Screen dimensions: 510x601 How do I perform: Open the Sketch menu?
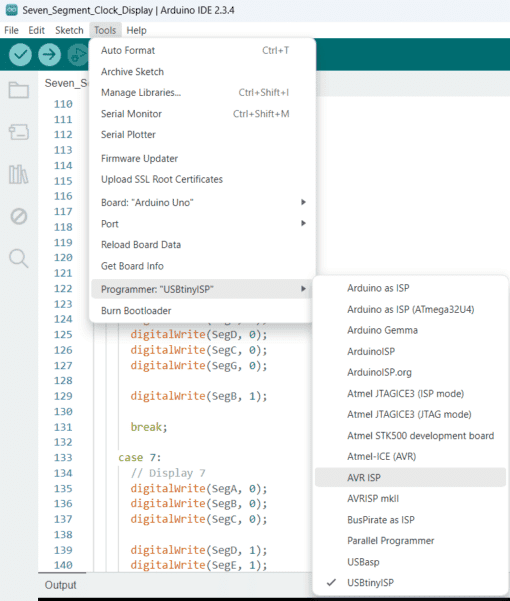pyautogui.click(x=69, y=30)
